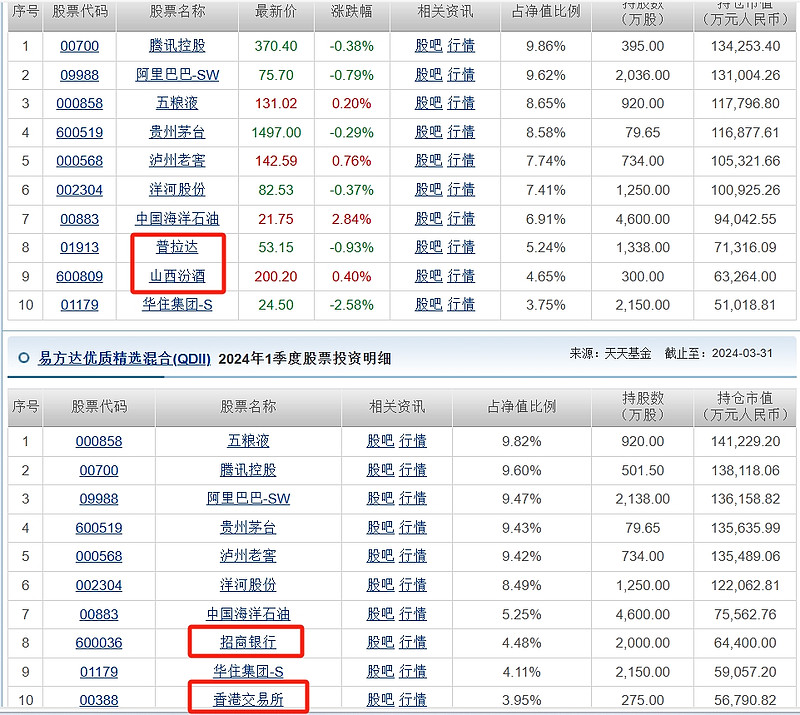This screenshot has width=800, height=715.
Task: View 行情 in the 香港交易所 row
Action: point(413,700)
